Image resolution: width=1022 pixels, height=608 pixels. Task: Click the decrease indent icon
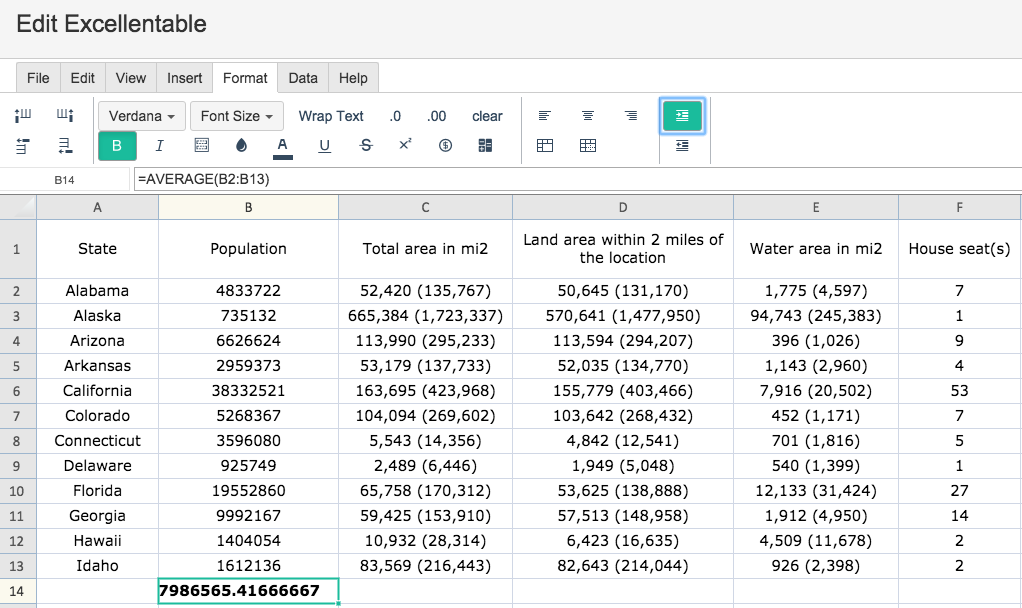682,145
